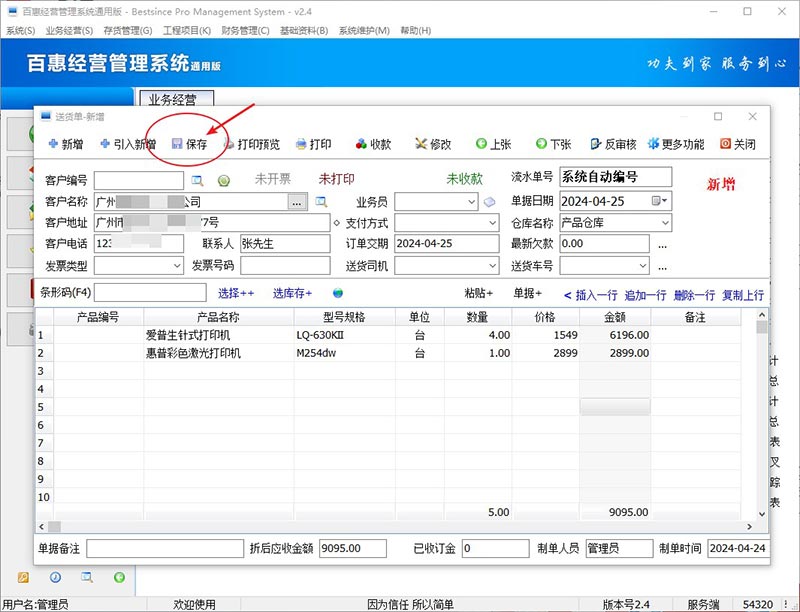The height and width of the screenshot is (612, 800).
Task: Click the 选择++ link
Action: (x=236, y=293)
